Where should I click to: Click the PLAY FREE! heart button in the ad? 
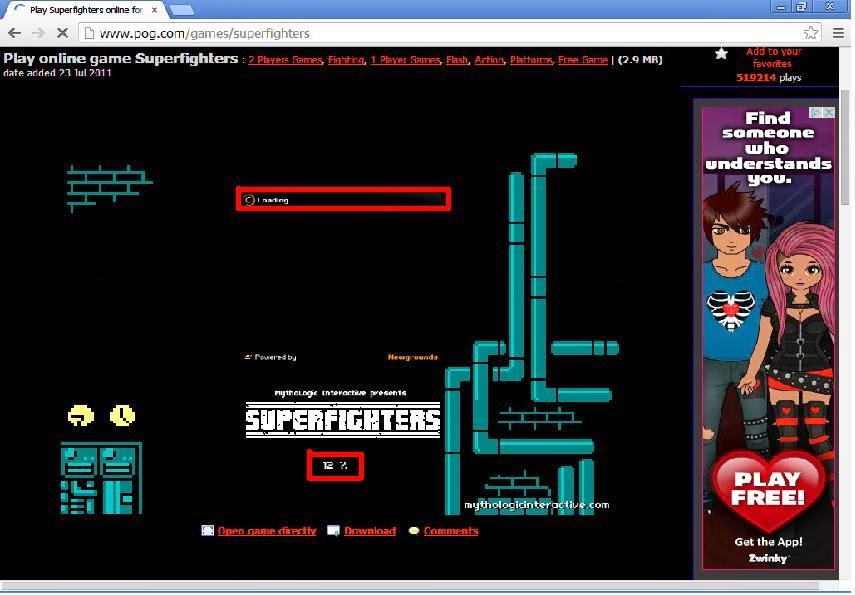767,490
